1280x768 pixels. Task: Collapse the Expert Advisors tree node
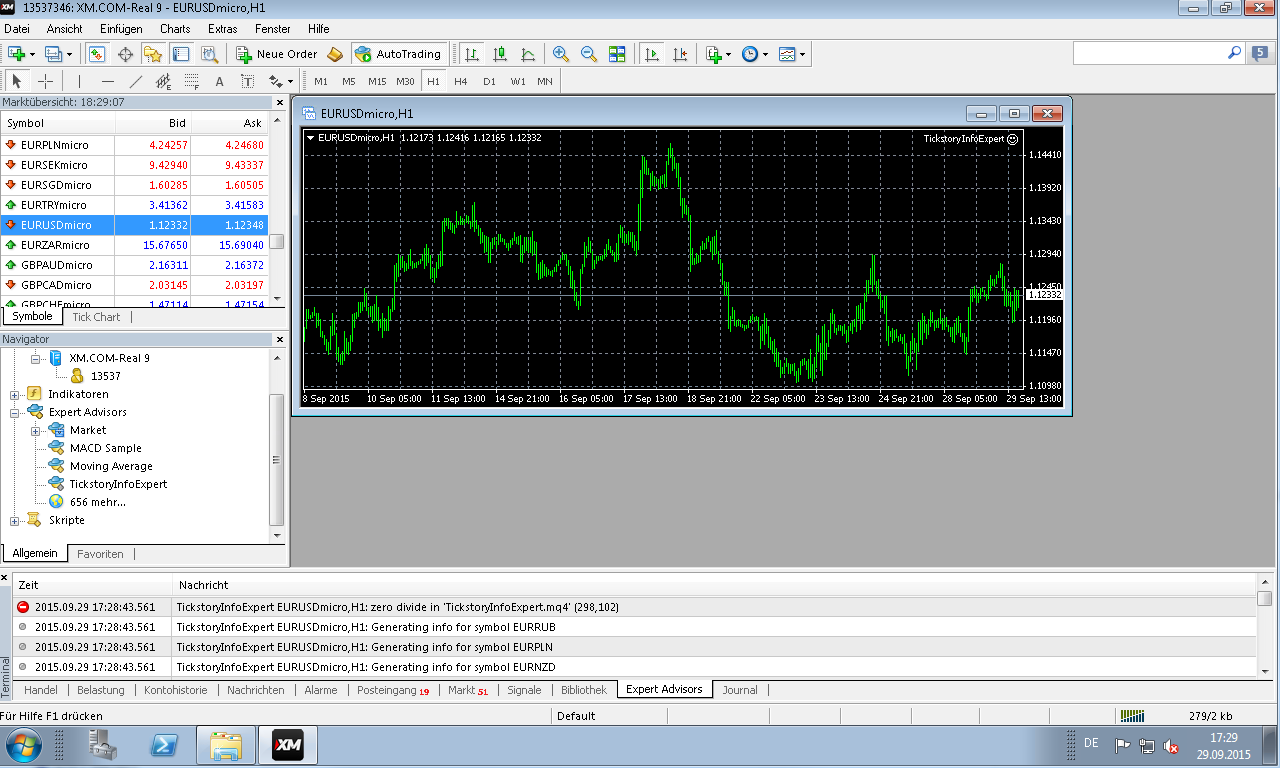(14, 412)
